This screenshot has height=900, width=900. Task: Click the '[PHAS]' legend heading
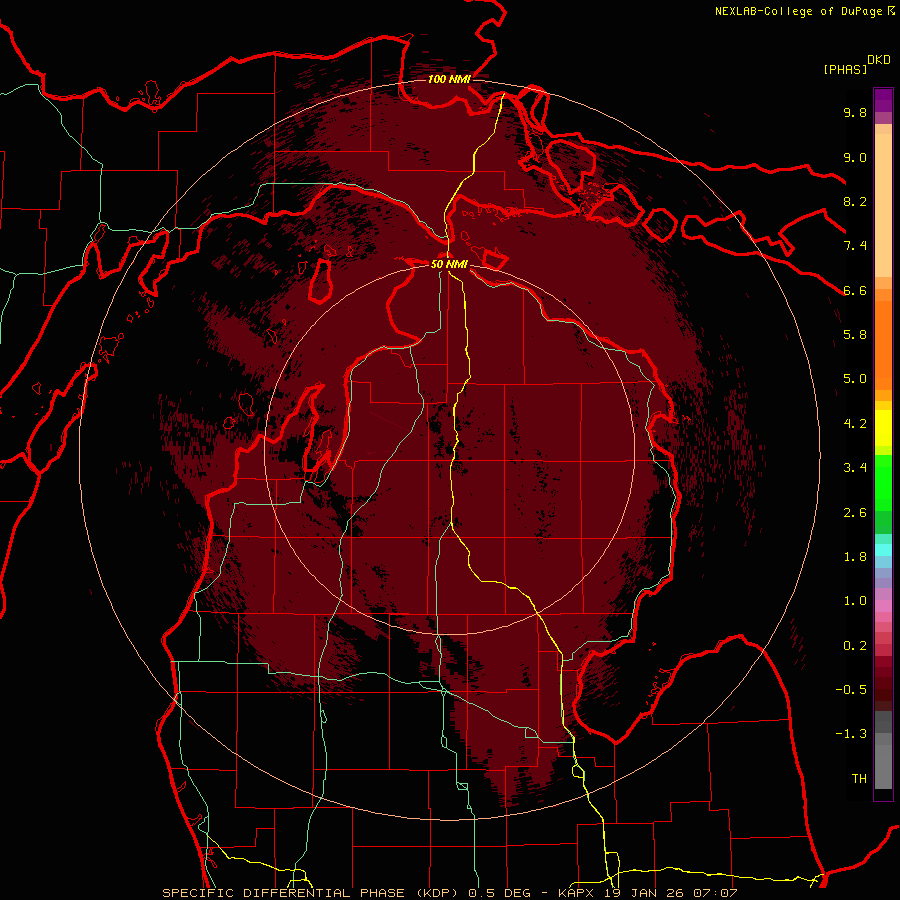coord(845,69)
